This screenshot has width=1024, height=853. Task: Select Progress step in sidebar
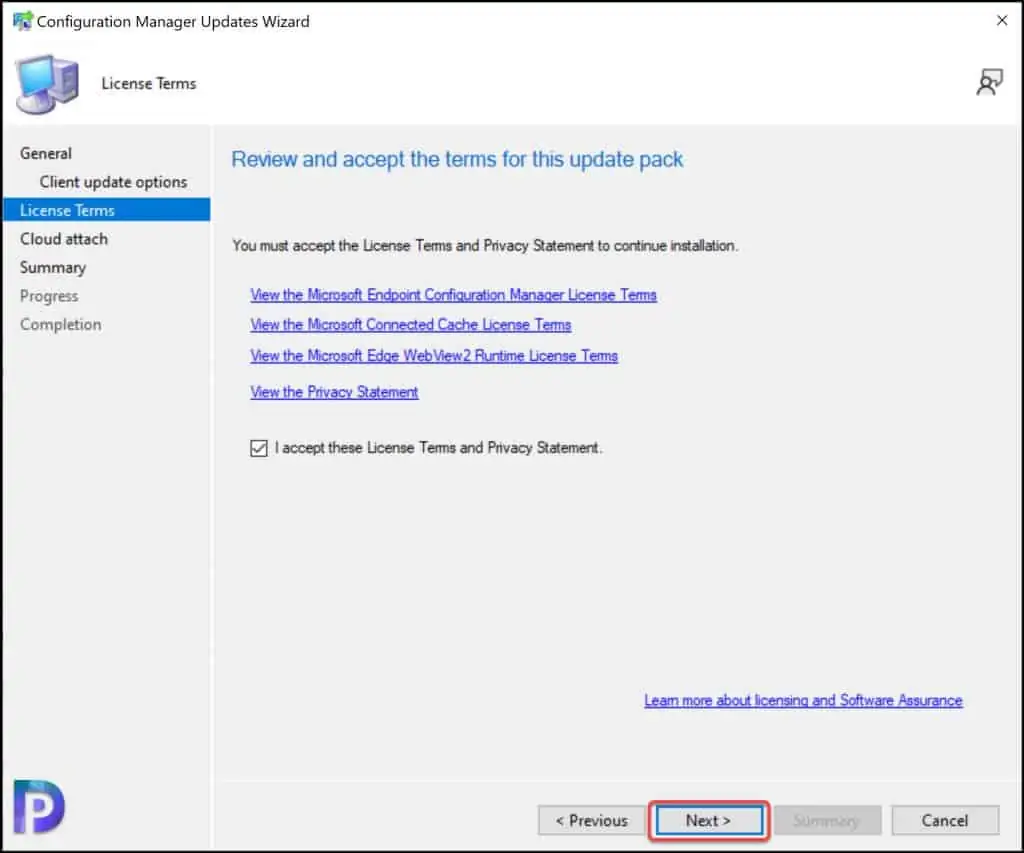[49, 297]
